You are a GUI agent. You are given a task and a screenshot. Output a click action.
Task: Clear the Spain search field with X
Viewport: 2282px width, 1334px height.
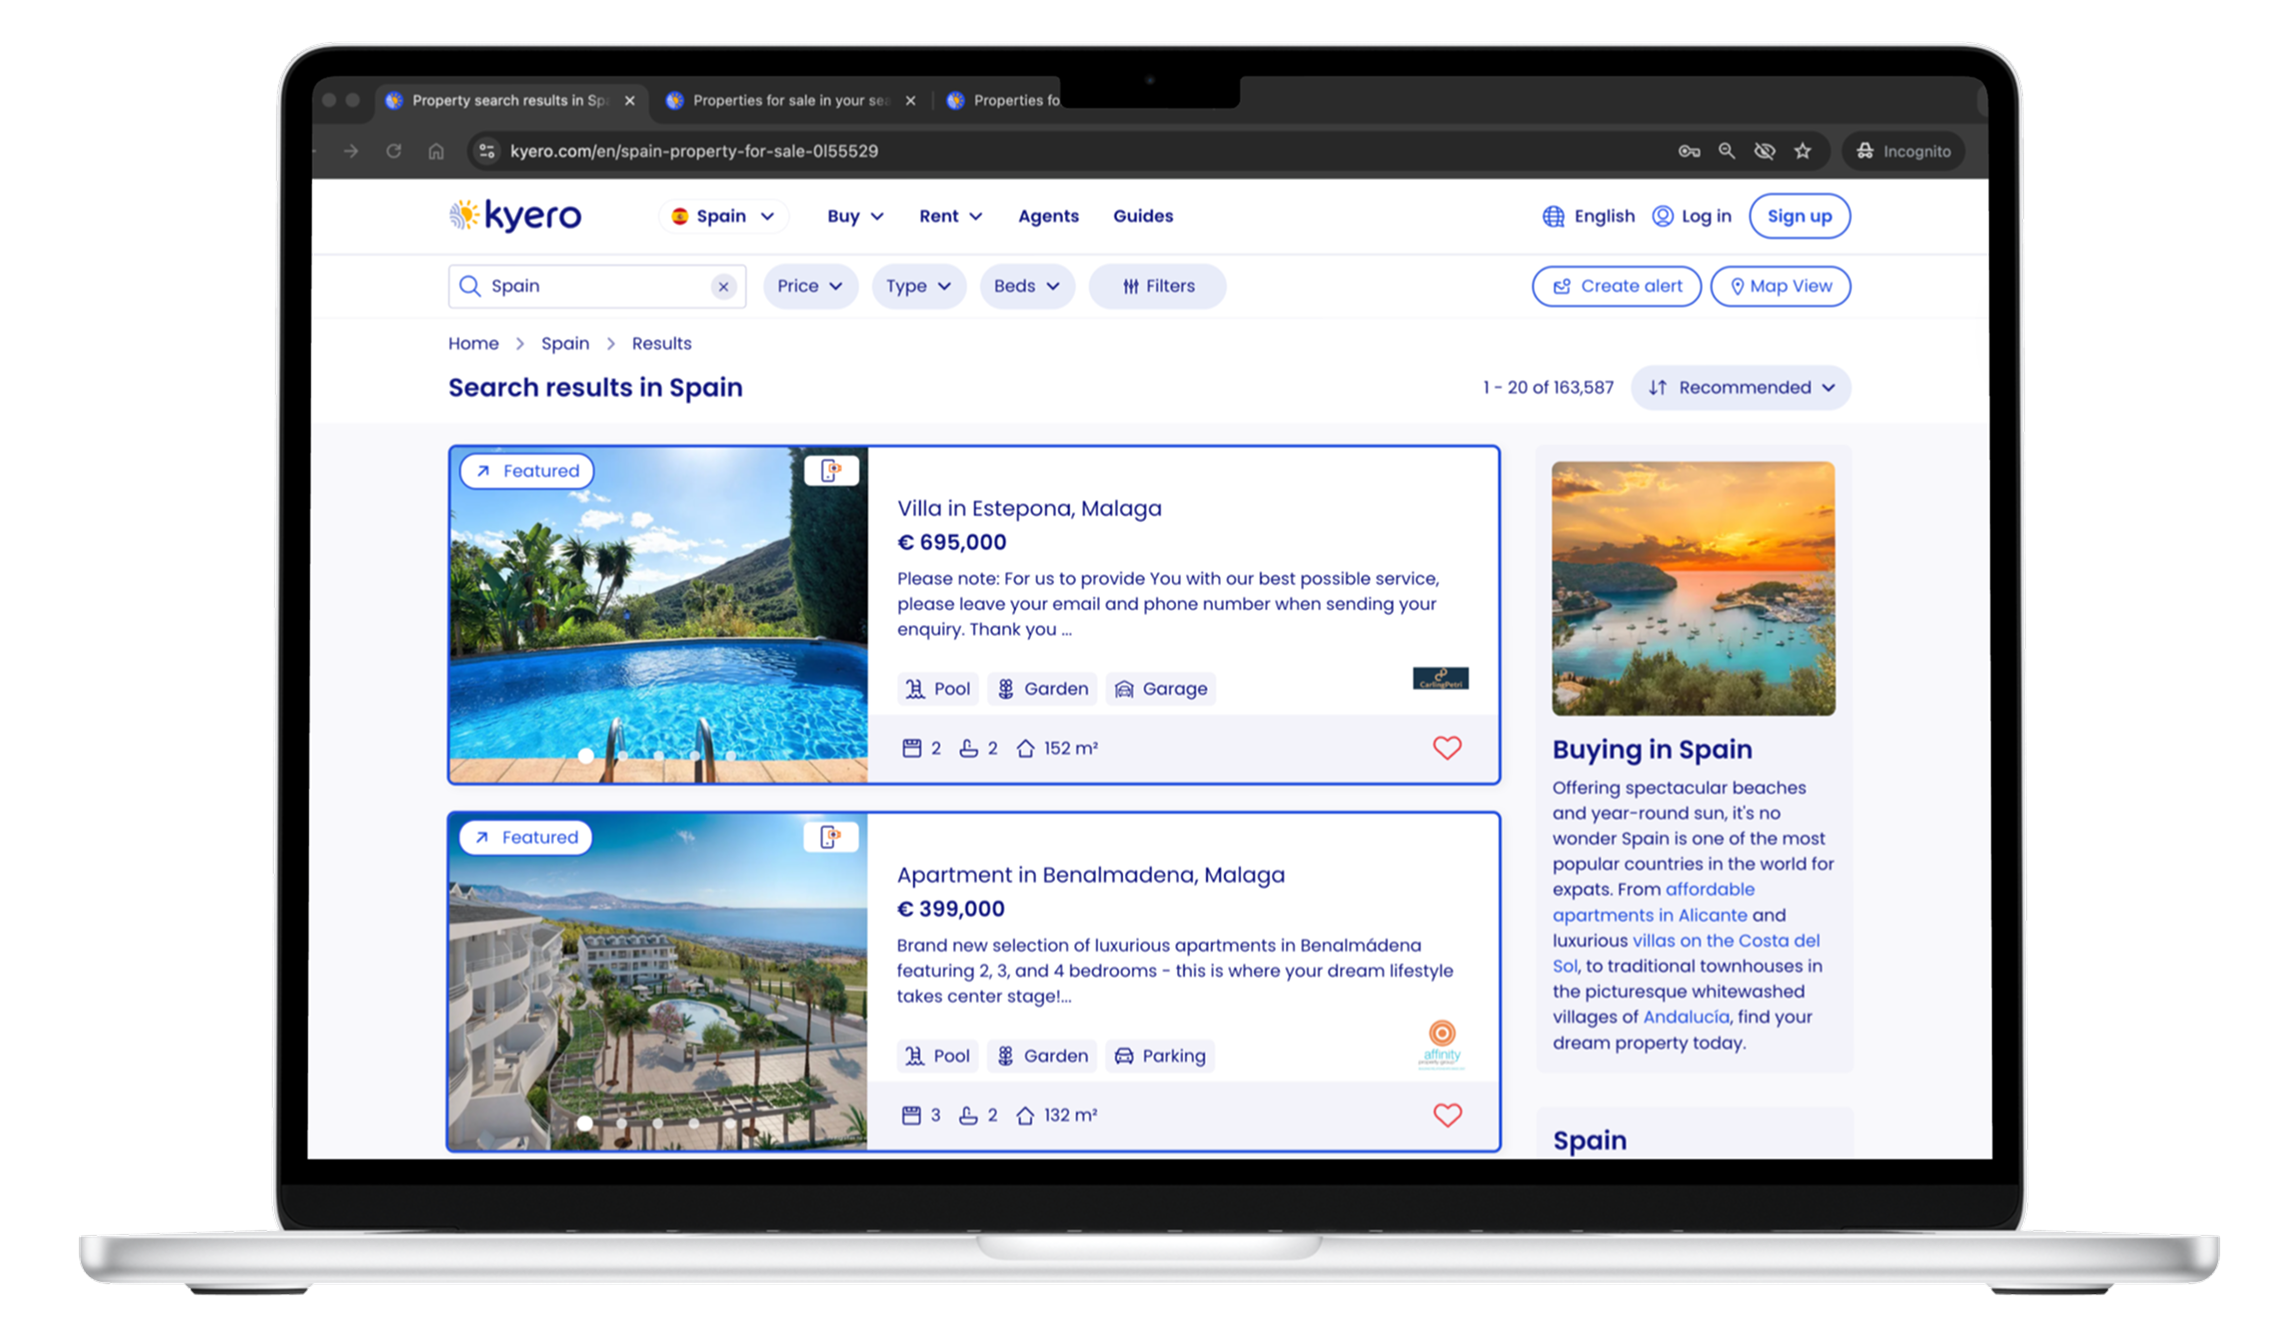point(723,287)
